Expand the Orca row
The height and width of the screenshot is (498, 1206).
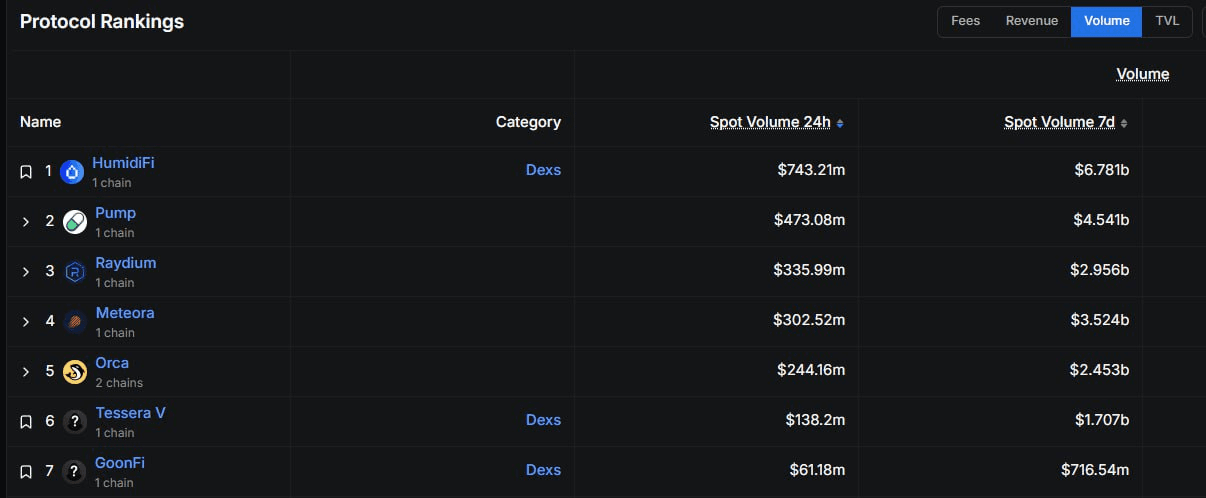click(26, 372)
